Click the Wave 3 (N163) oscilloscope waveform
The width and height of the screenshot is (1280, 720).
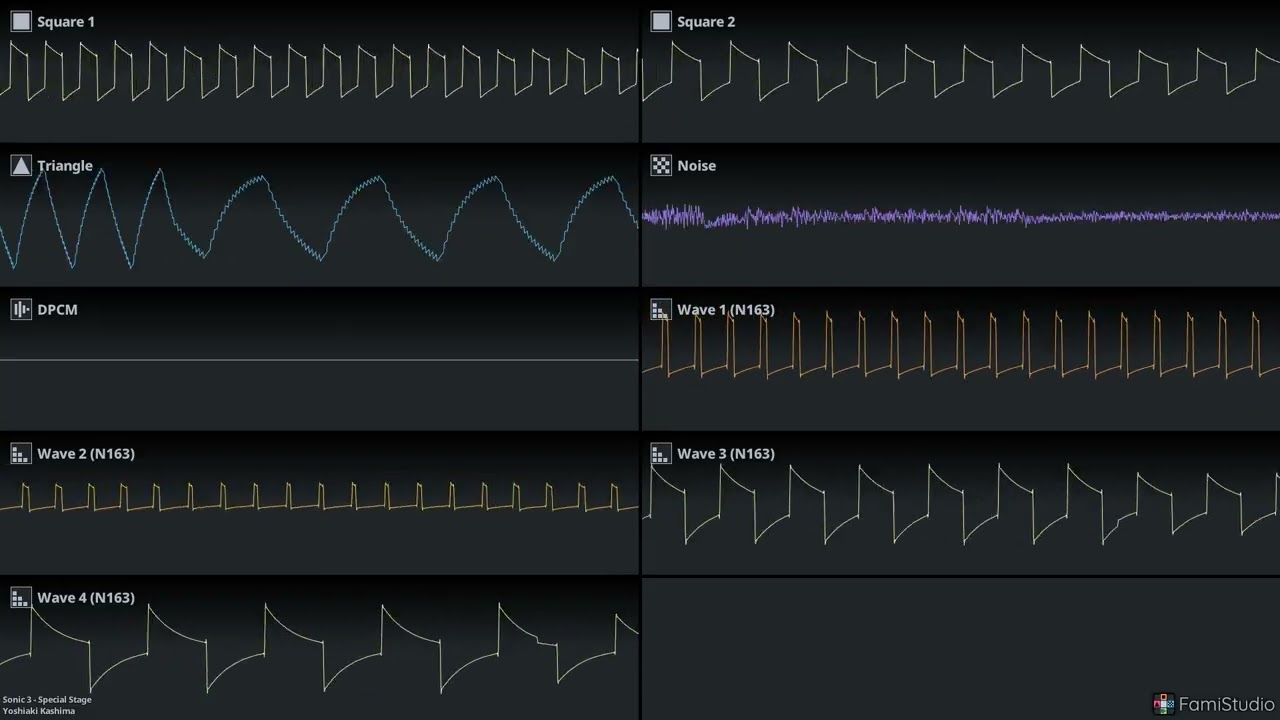(960, 503)
